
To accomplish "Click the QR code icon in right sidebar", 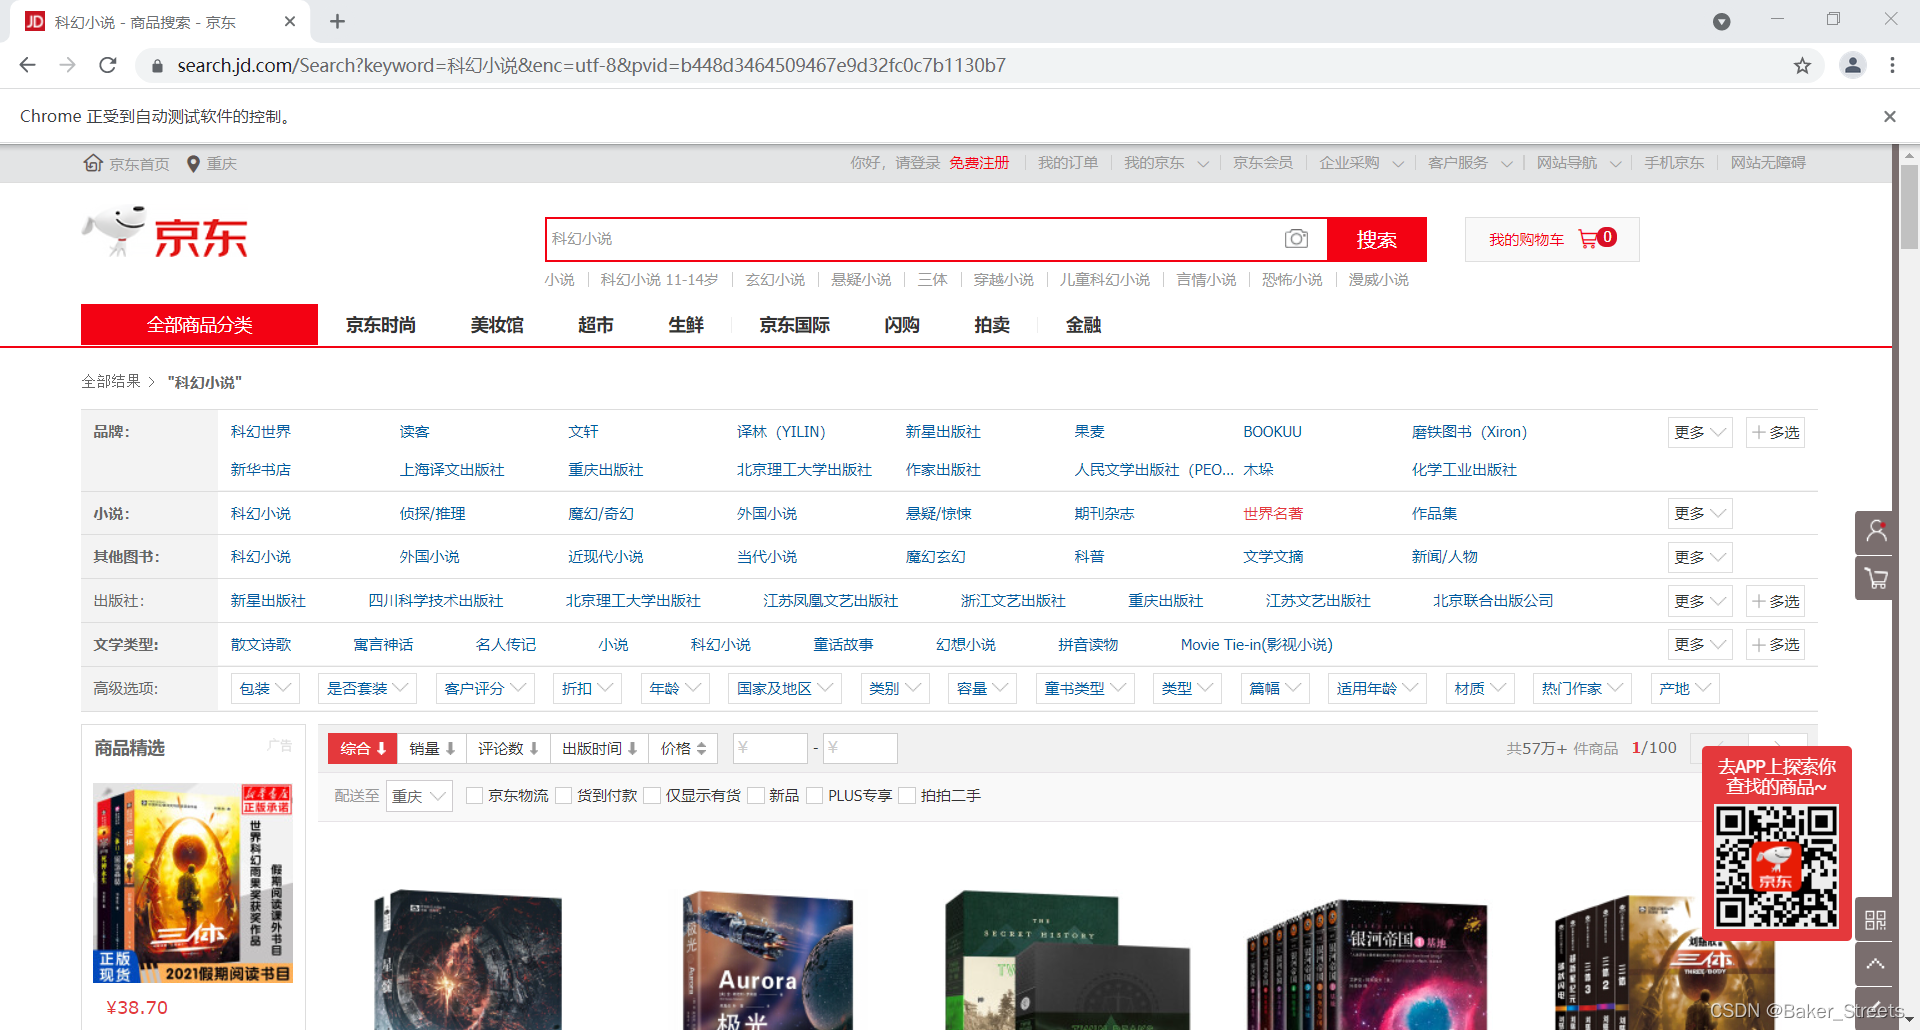I will click(x=1875, y=920).
